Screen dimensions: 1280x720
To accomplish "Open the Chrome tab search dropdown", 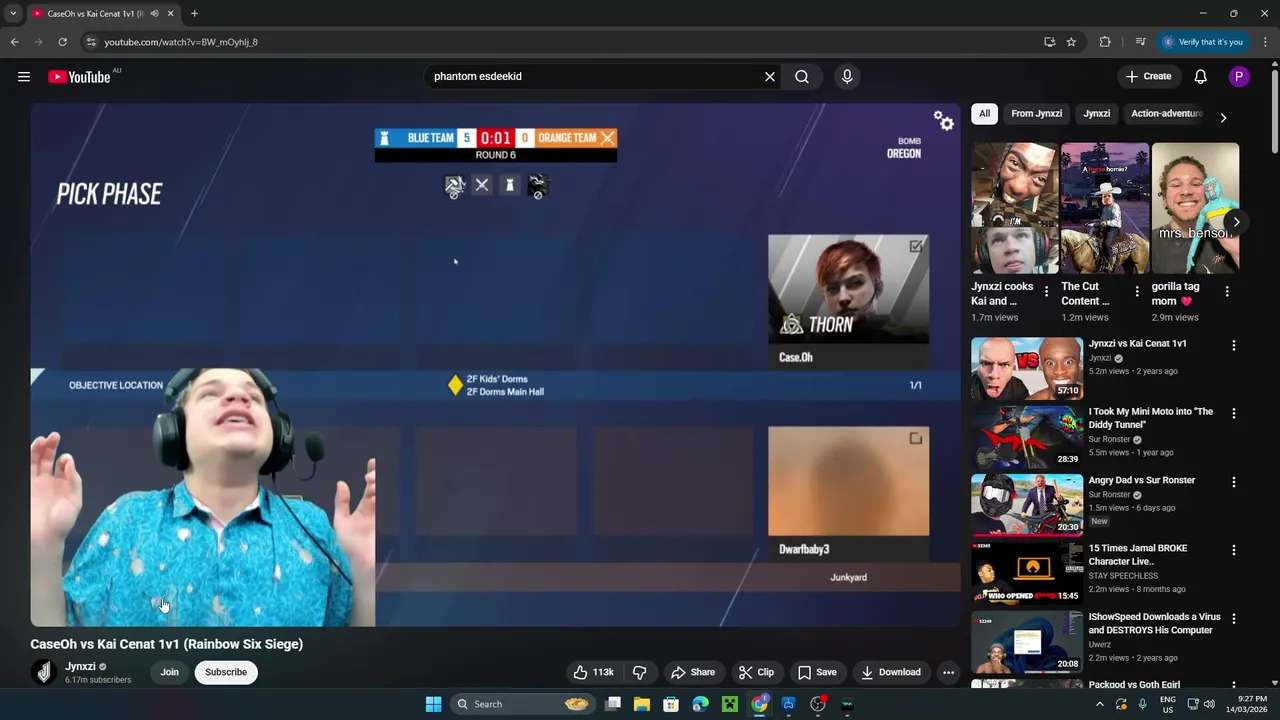I will 13,14.
